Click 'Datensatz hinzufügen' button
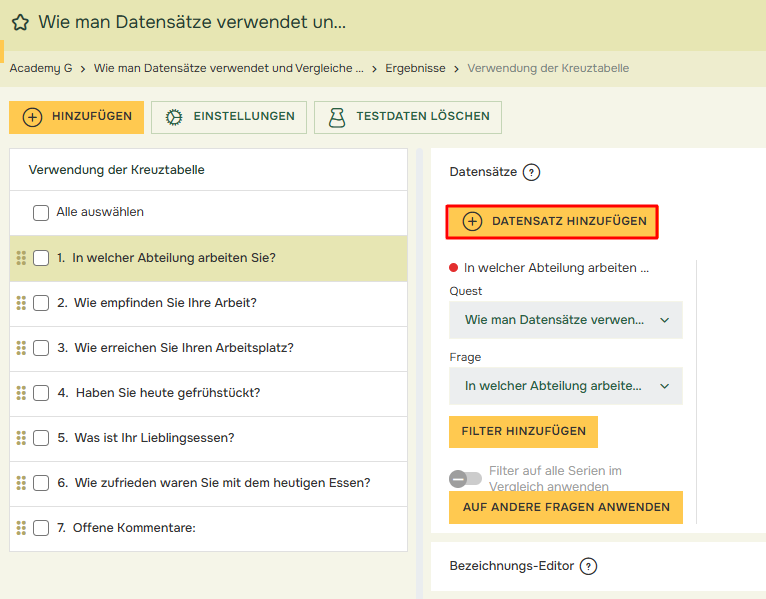This screenshot has height=599, width=766. pos(552,221)
